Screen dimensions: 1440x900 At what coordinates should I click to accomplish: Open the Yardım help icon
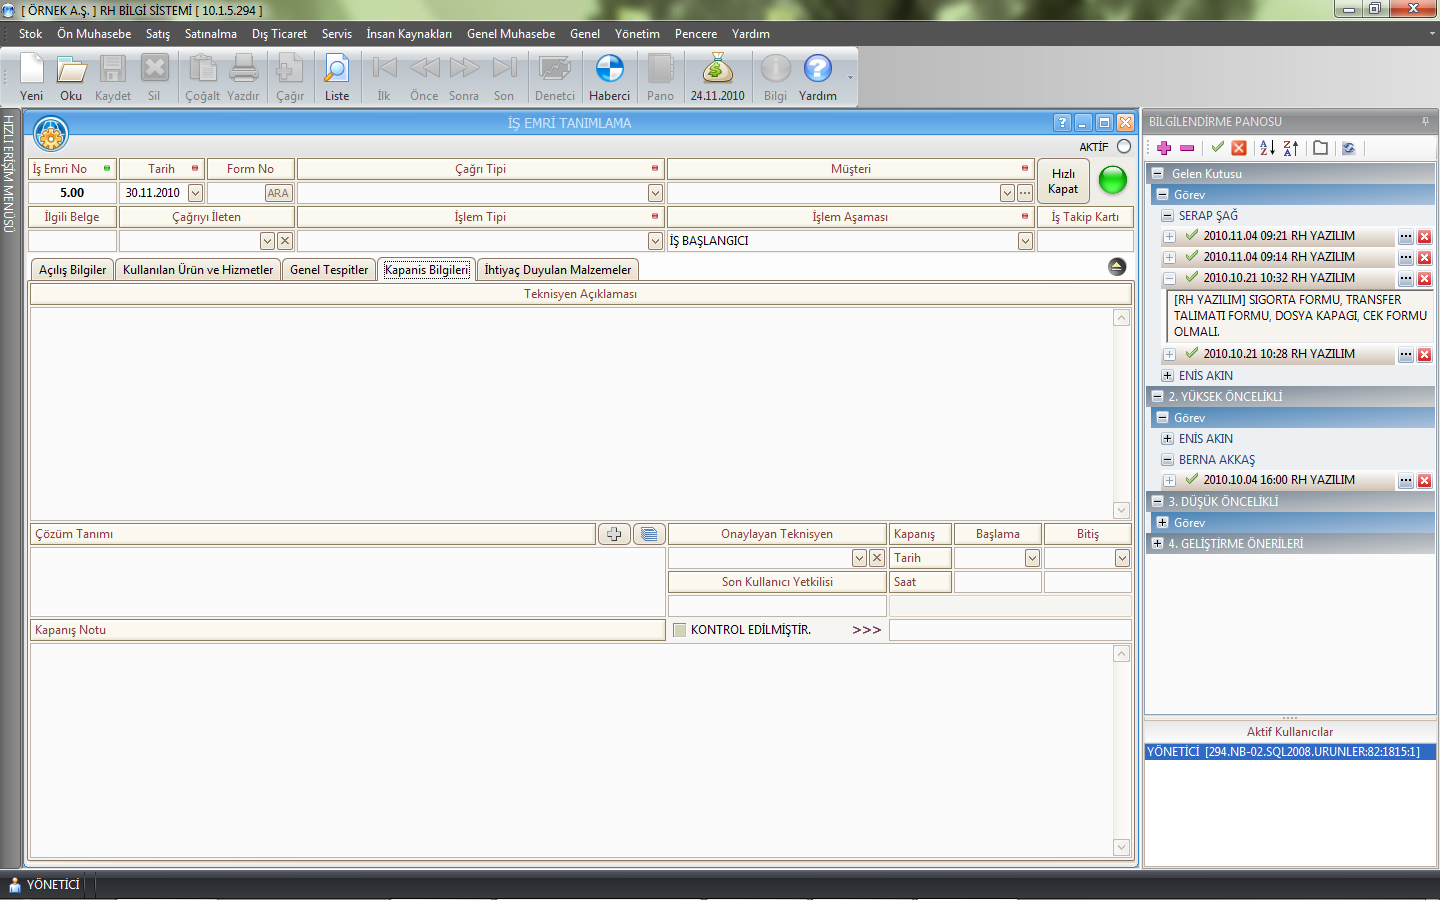[817, 70]
